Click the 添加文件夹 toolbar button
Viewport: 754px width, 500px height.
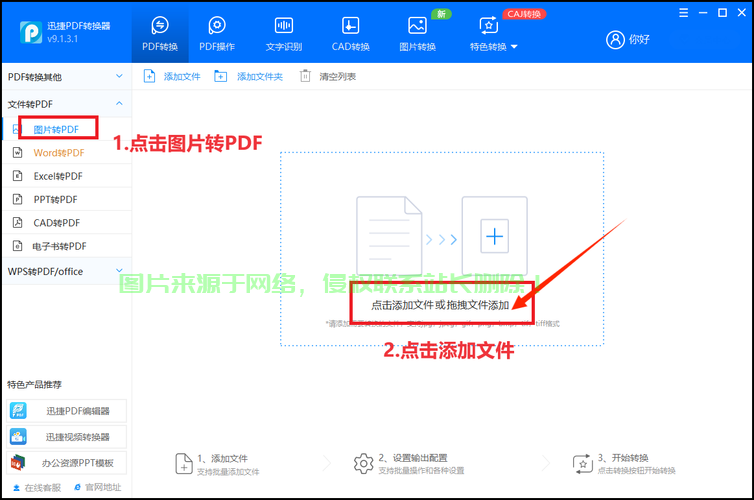click(249, 76)
